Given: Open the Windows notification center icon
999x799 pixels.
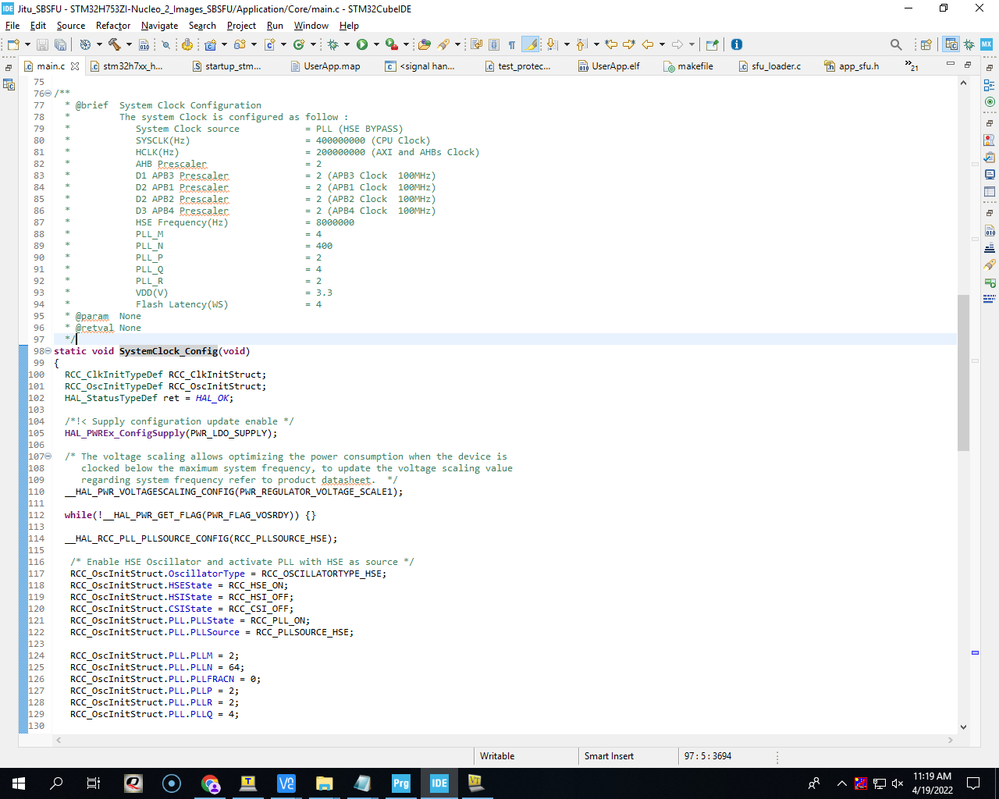Looking at the screenshot, I should 973,783.
